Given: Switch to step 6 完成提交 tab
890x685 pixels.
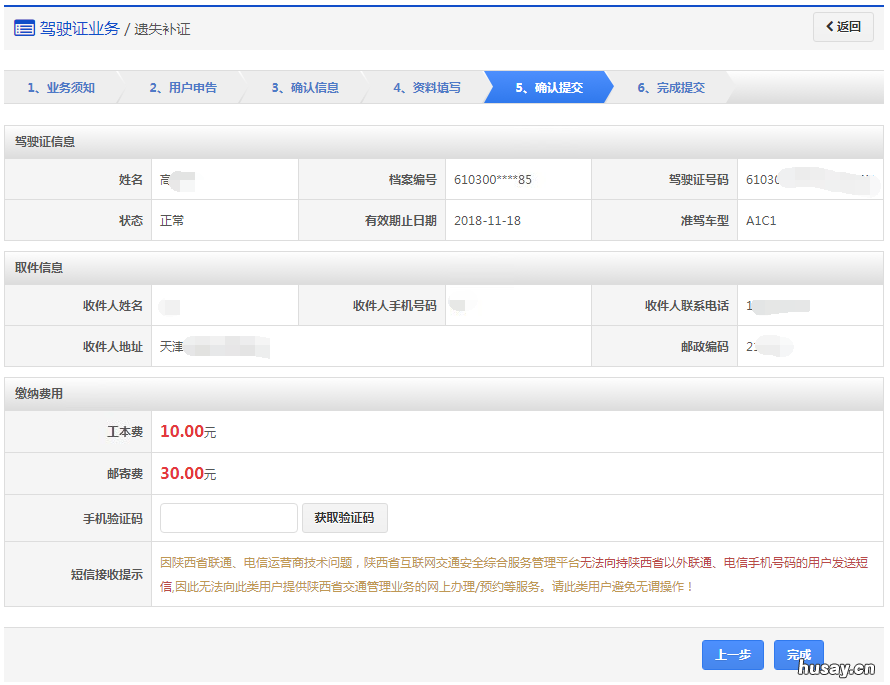Looking at the screenshot, I should click(x=674, y=87).
